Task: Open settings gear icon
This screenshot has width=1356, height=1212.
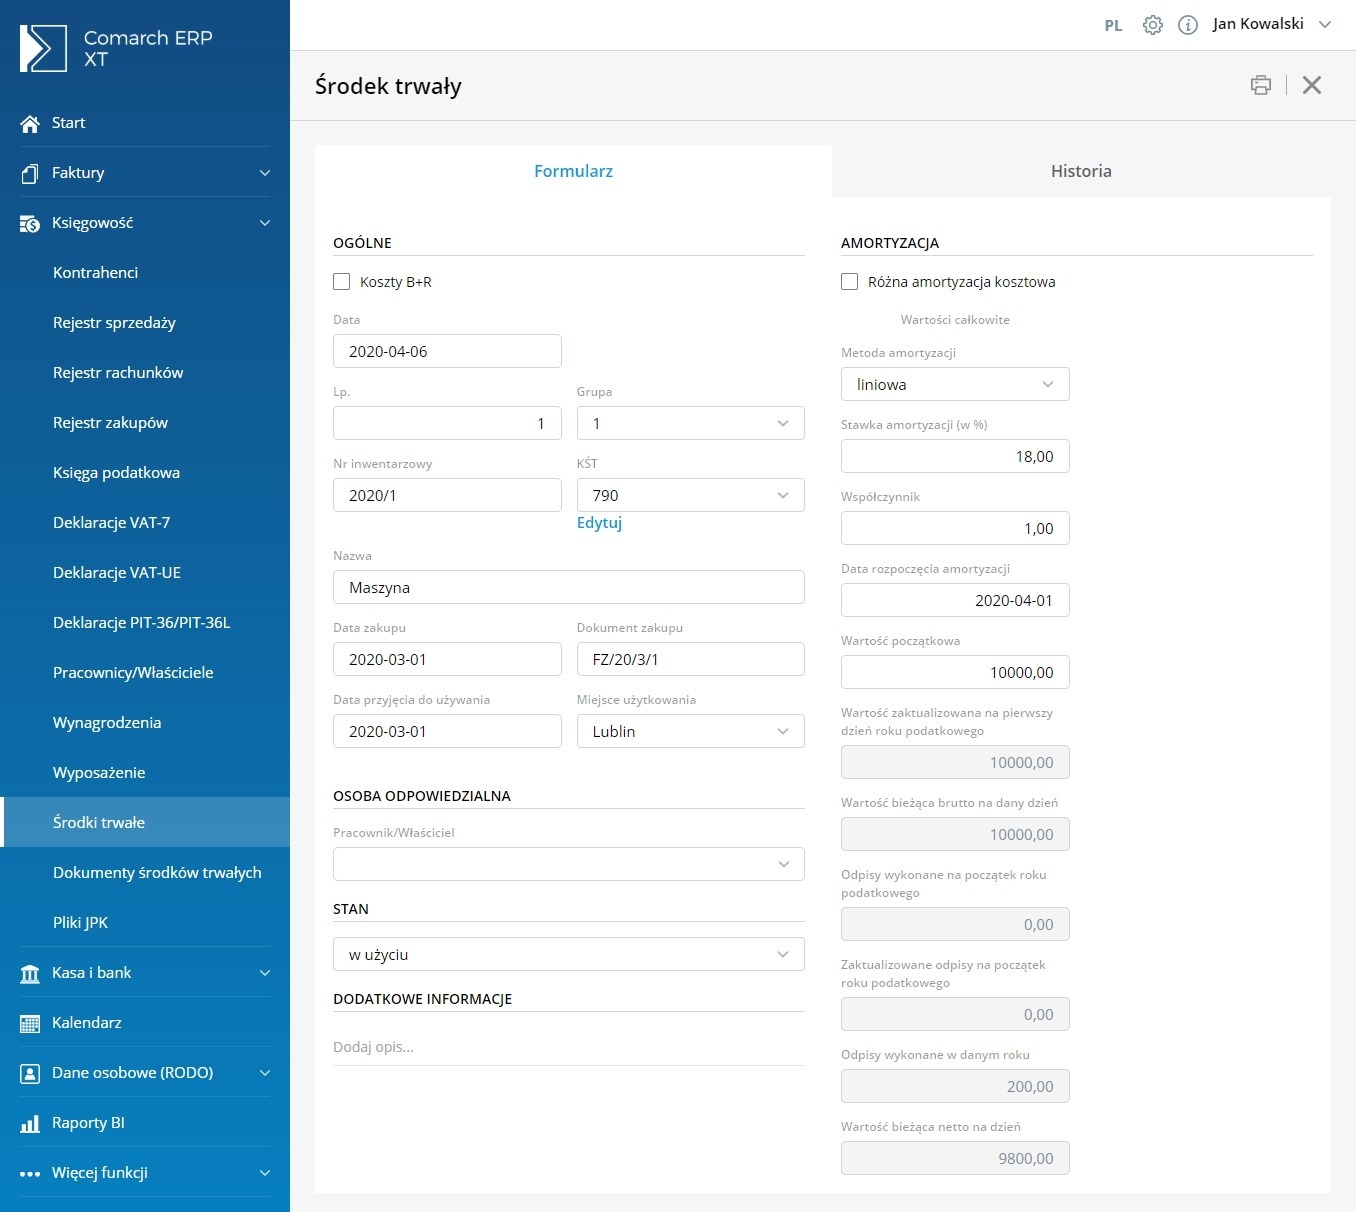Action: 1152,25
